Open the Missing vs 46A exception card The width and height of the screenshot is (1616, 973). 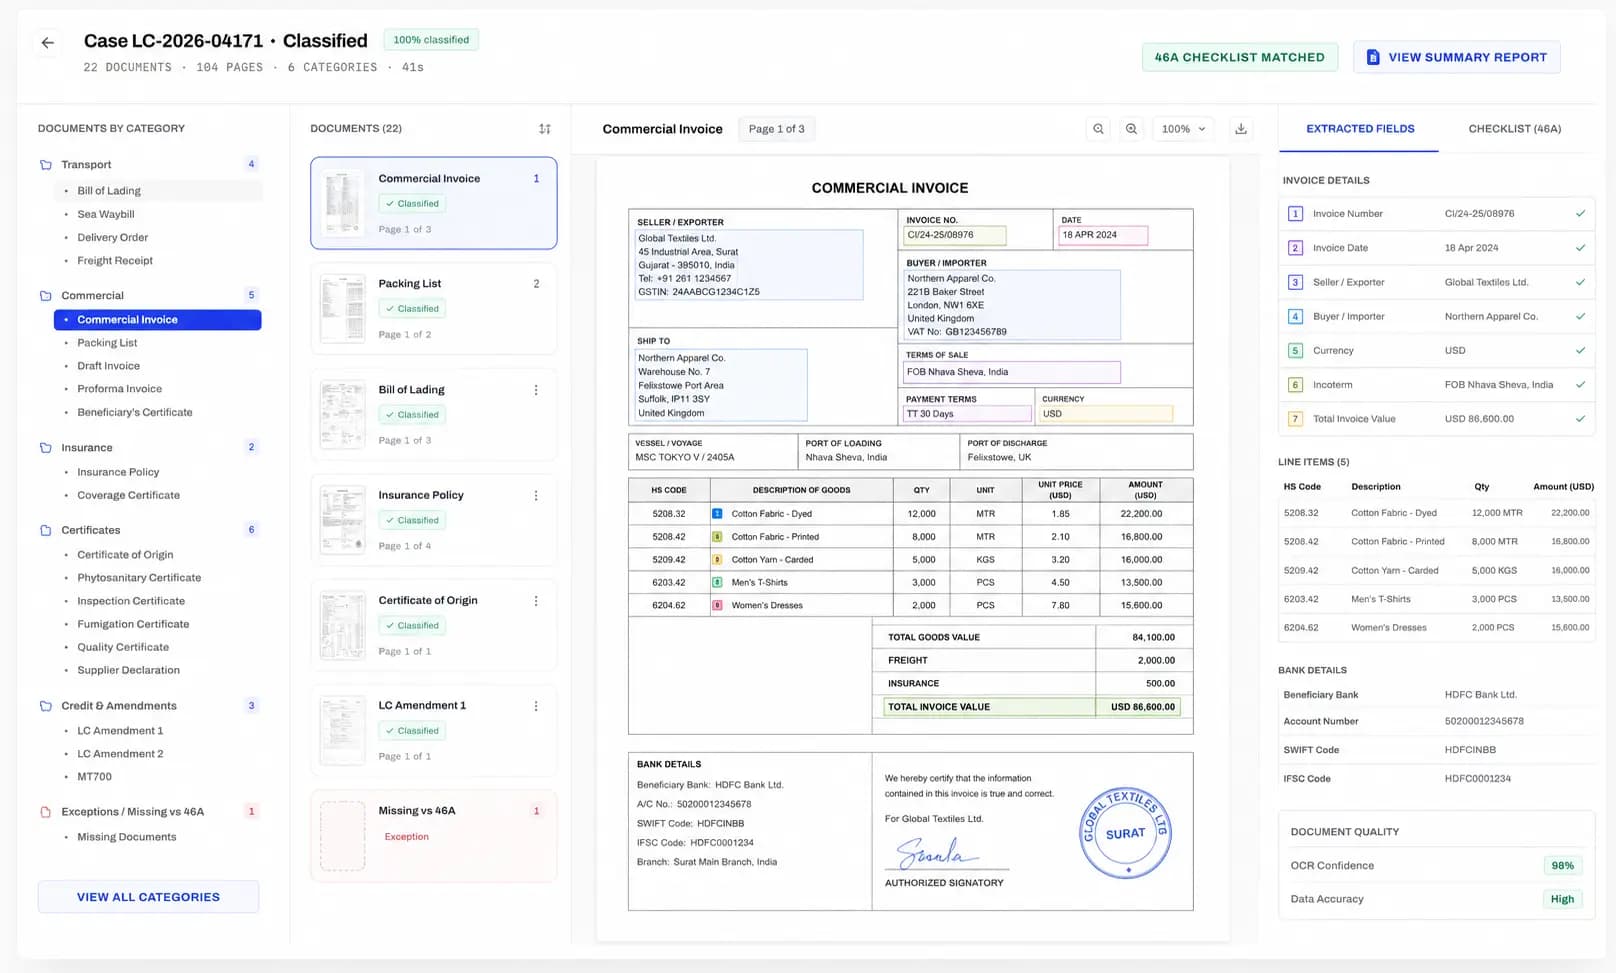click(434, 836)
